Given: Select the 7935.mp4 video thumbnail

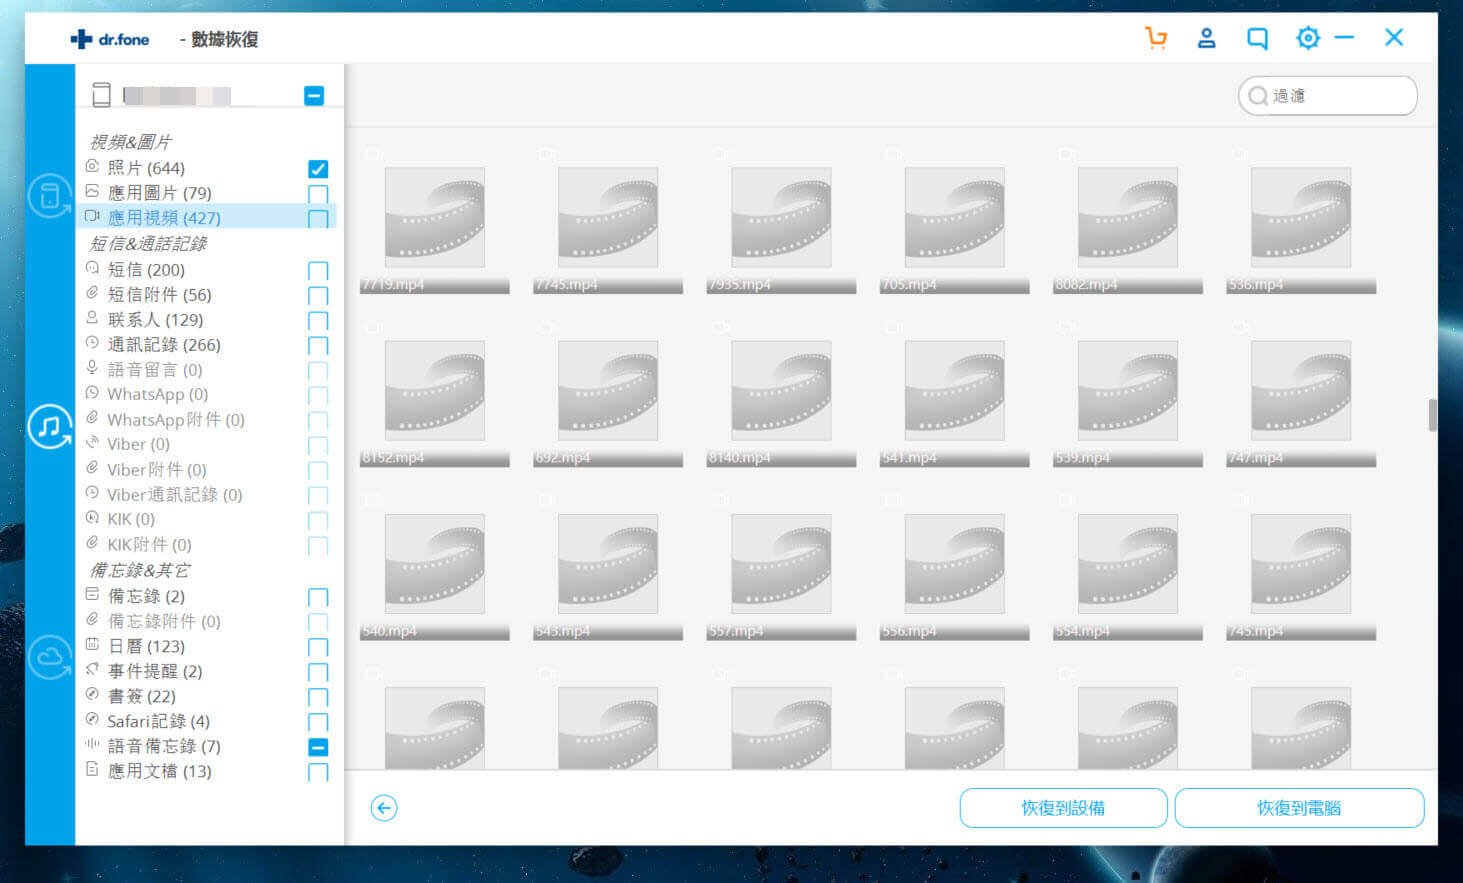Looking at the screenshot, I should coord(781,217).
